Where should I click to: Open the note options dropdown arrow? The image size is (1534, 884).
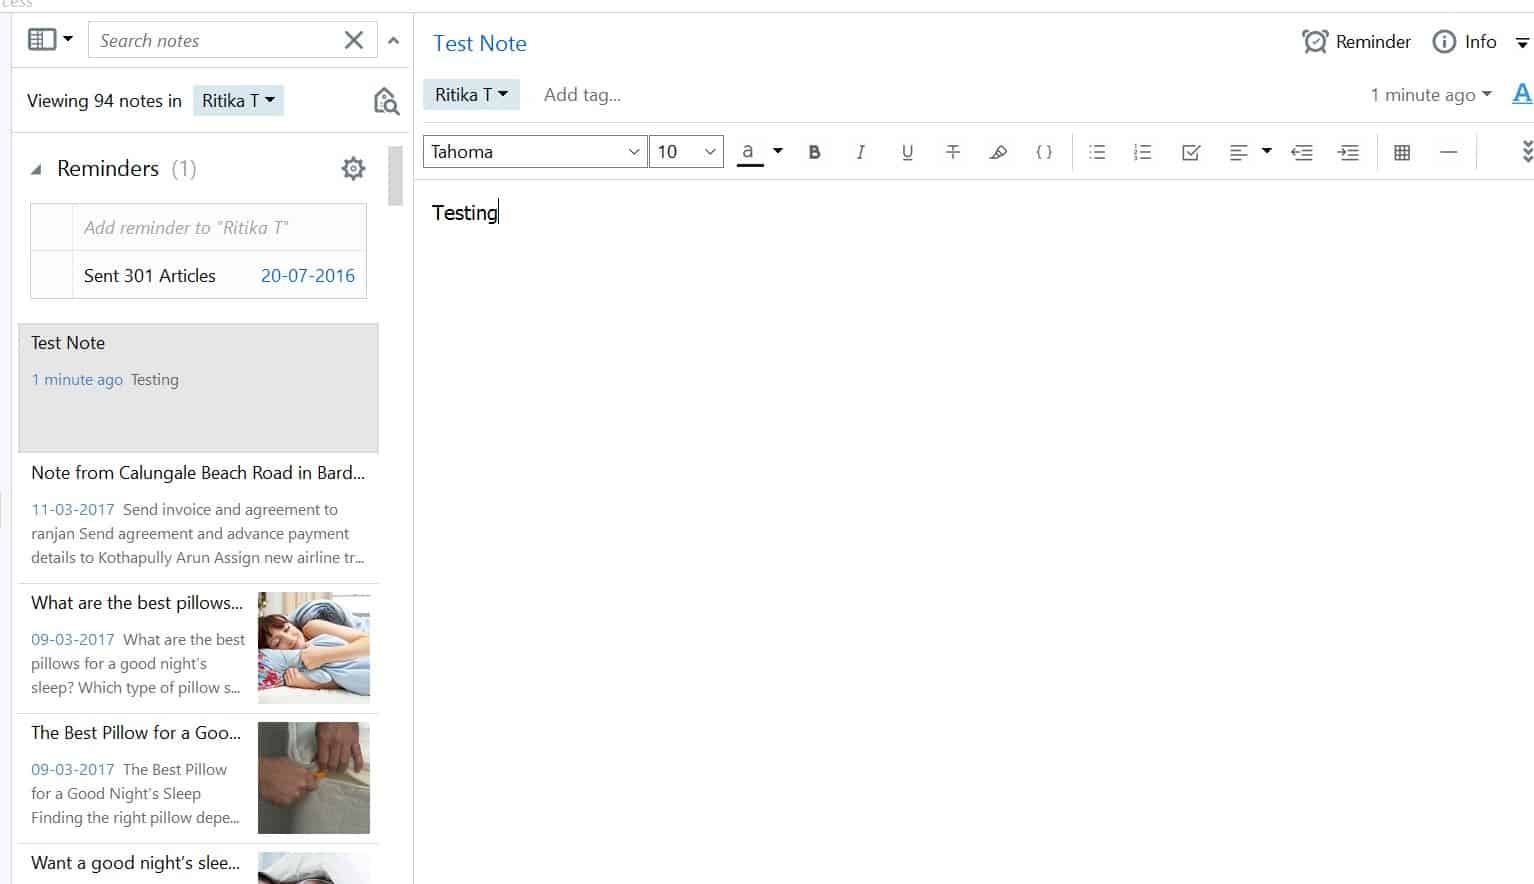coord(1522,43)
